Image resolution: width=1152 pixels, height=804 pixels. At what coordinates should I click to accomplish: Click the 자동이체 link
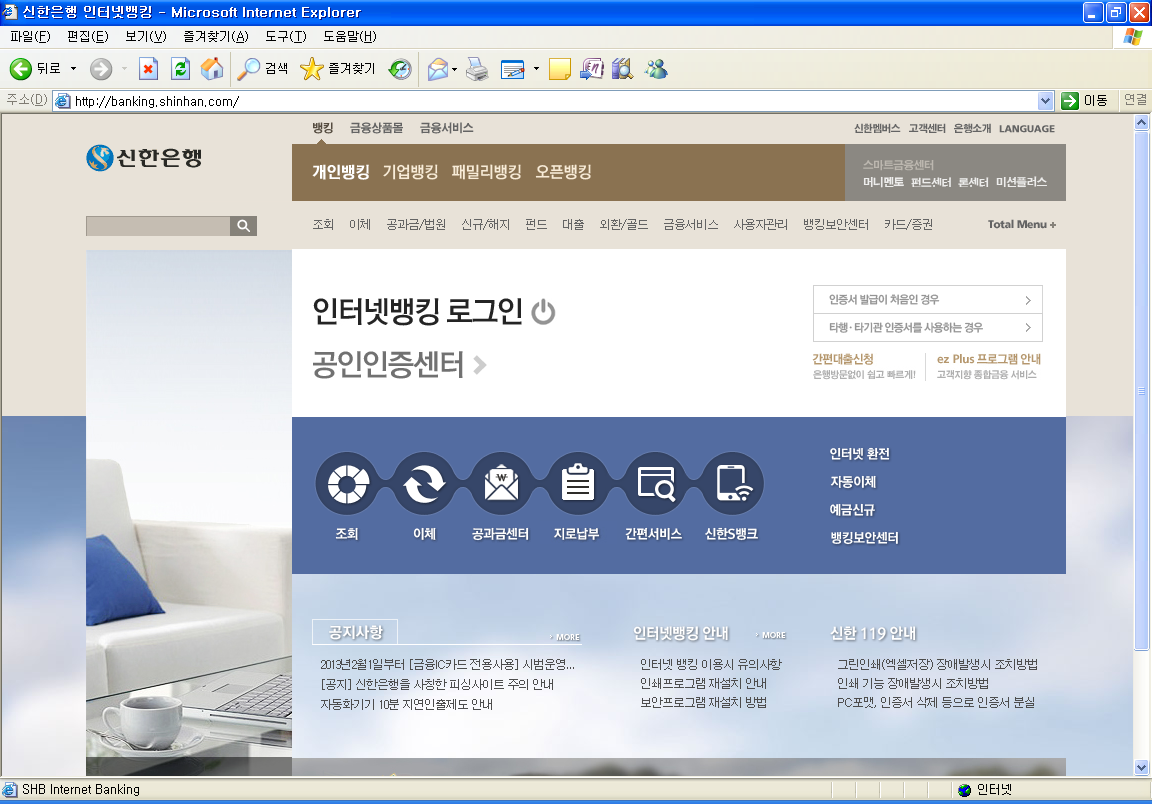(x=853, y=481)
